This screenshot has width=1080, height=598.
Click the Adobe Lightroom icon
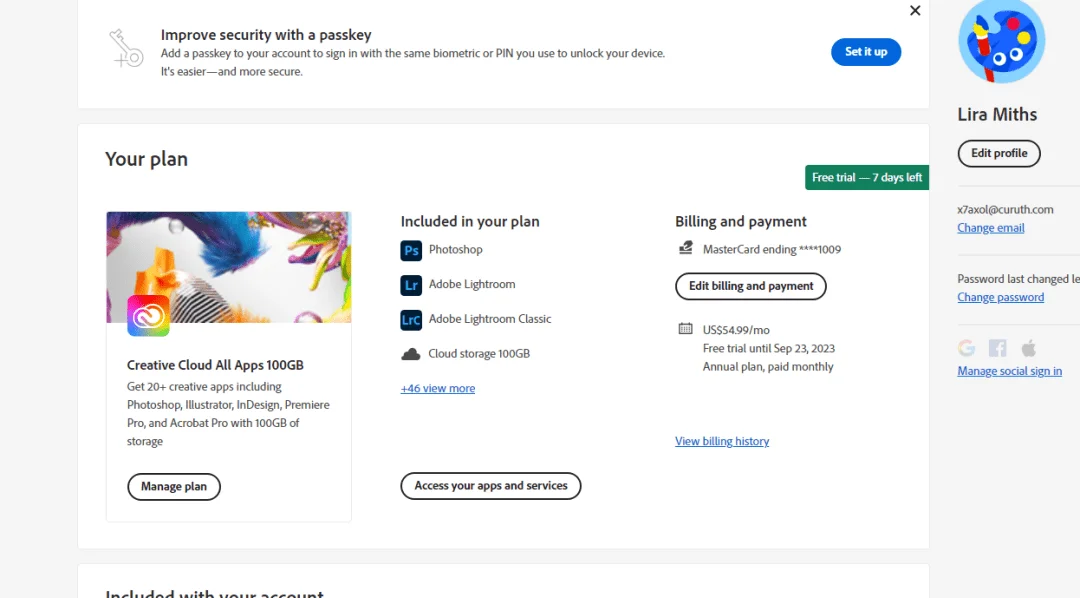point(411,285)
